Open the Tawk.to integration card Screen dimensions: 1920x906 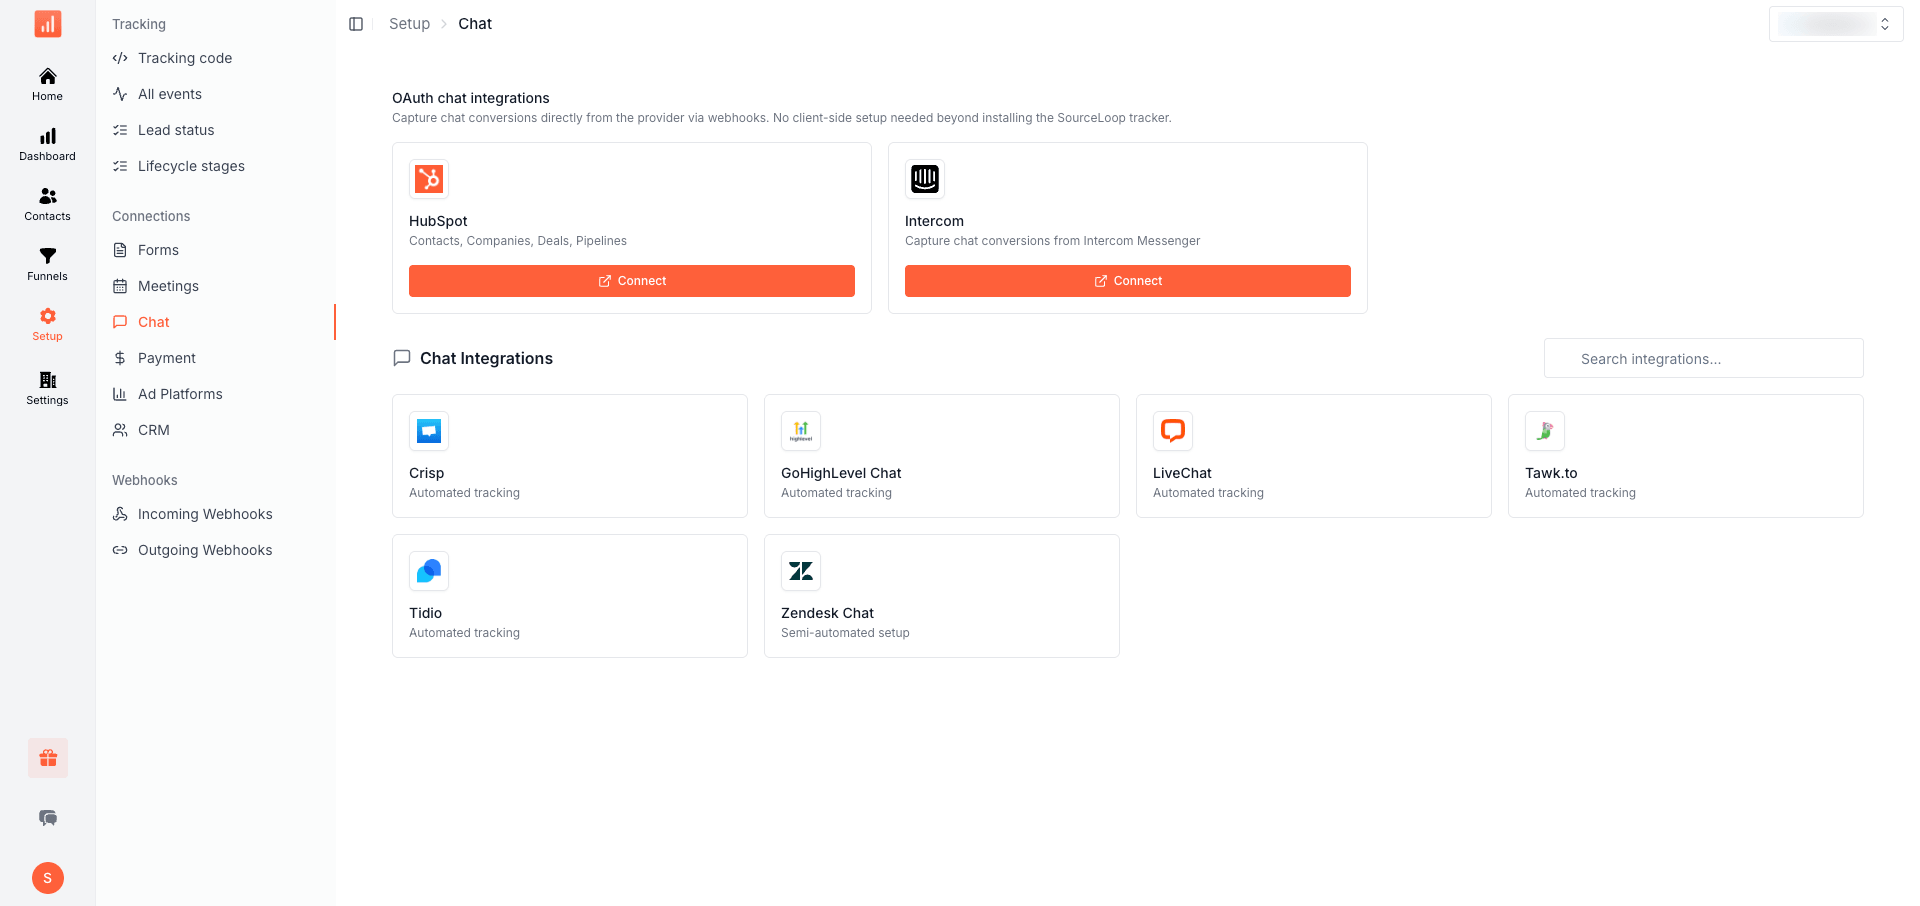(x=1686, y=456)
